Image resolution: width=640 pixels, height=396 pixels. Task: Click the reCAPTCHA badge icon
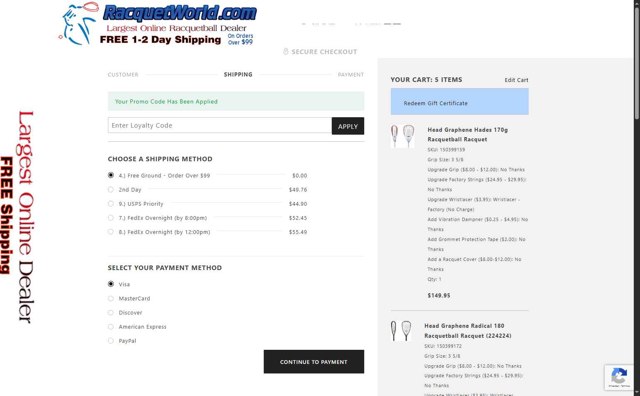[x=619, y=377]
